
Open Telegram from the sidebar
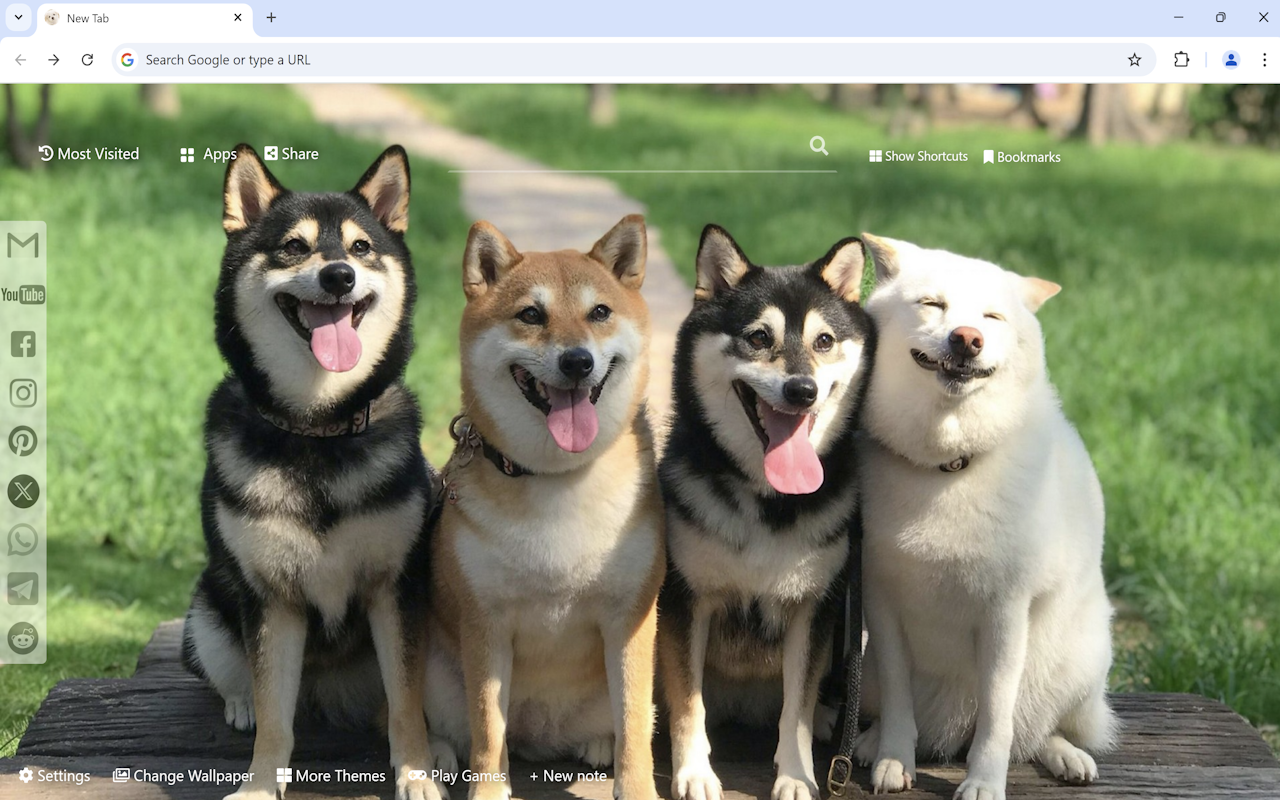pyautogui.click(x=22, y=589)
